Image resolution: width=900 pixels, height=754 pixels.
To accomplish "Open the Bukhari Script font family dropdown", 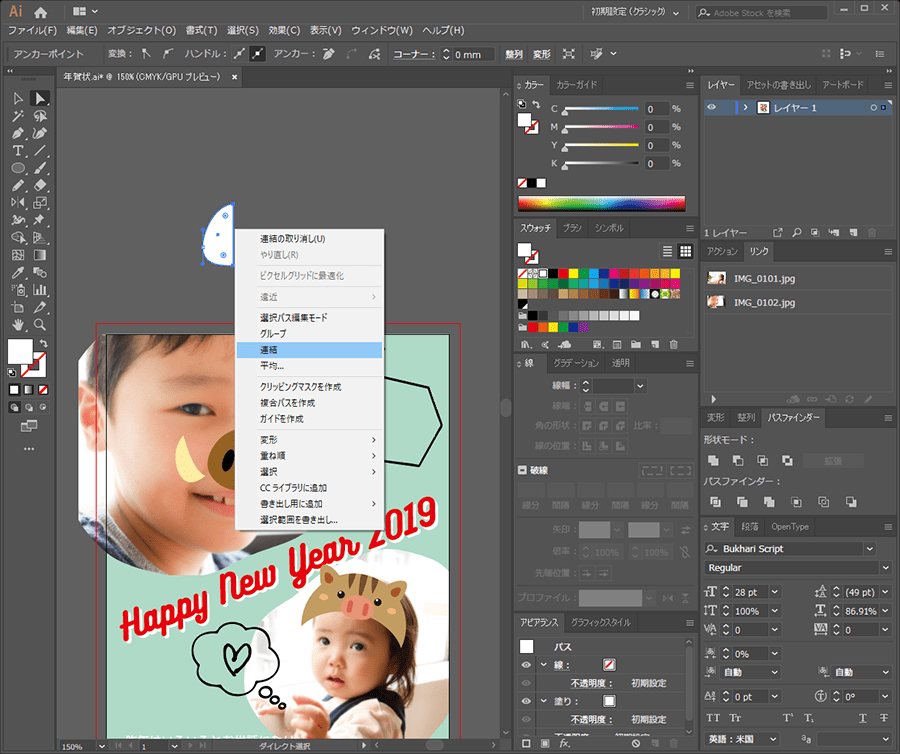I will pos(869,549).
